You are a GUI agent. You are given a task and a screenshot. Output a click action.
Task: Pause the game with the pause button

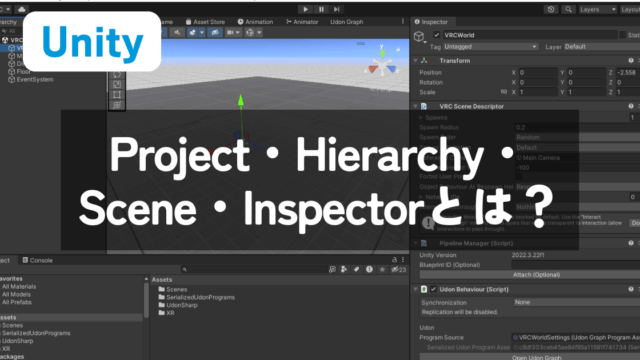point(321,9)
